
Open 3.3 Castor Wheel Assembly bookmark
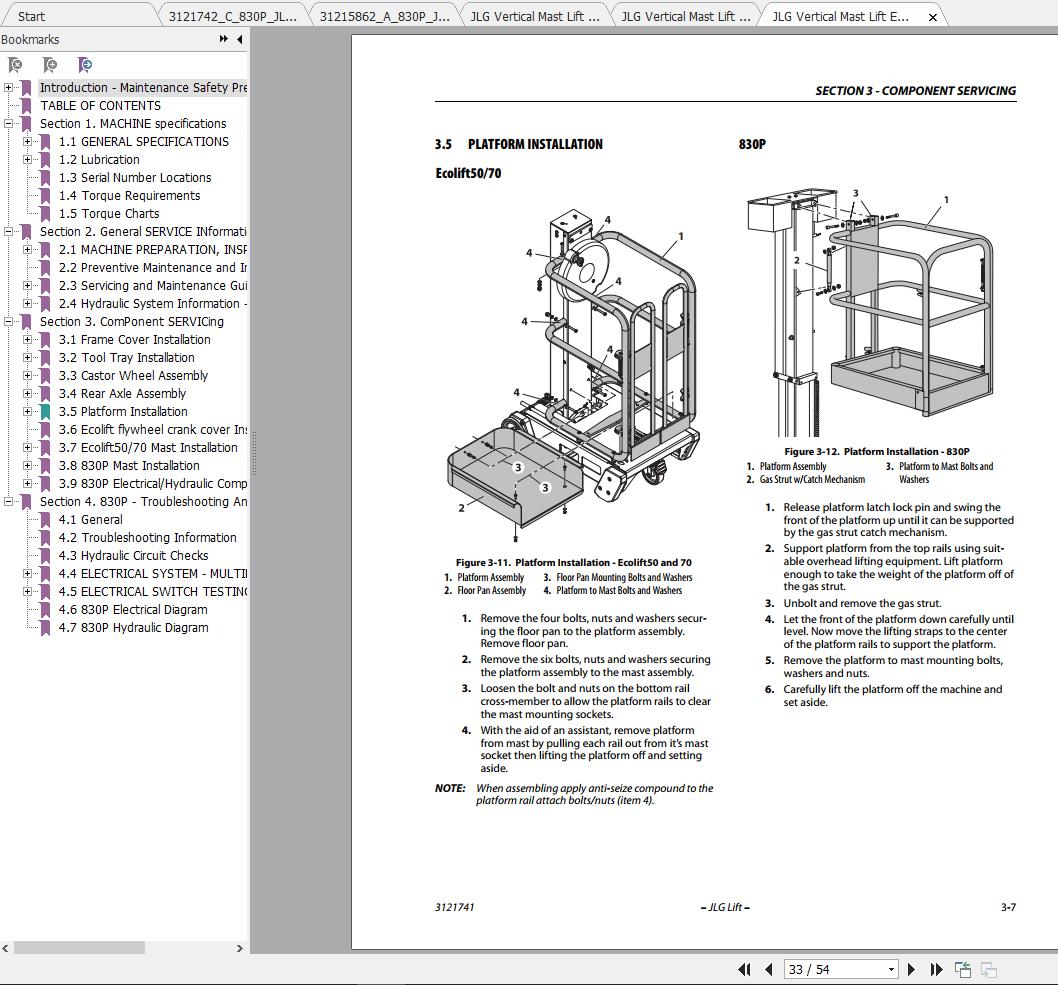click(x=133, y=376)
